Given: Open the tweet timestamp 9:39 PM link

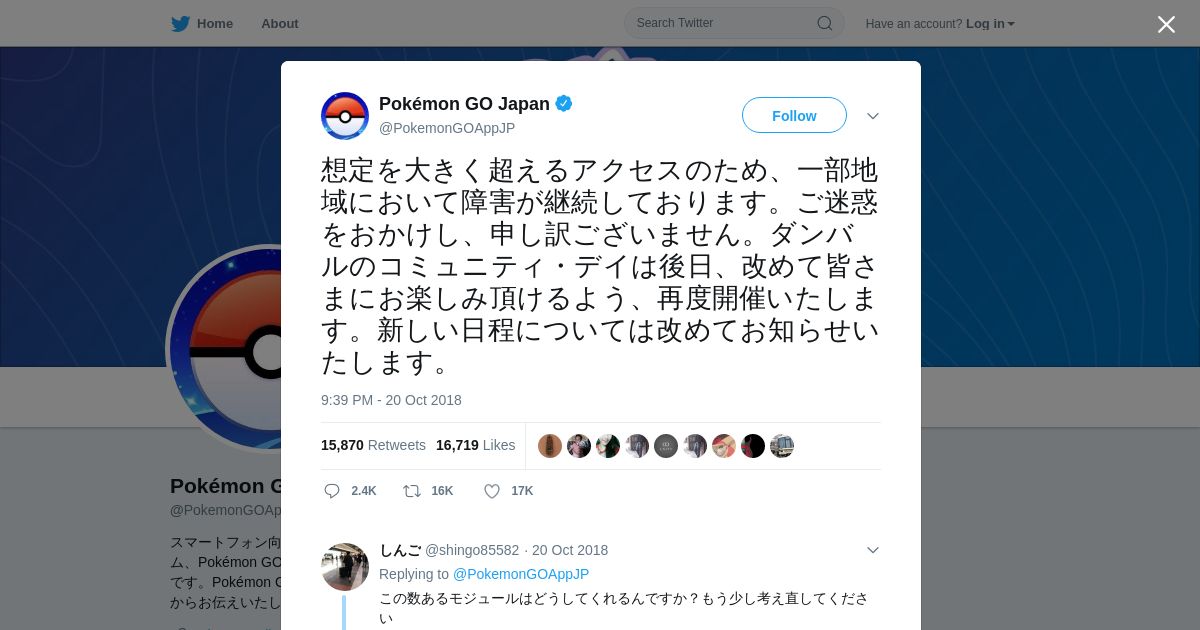Looking at the screenshot, I should (391, 400).
